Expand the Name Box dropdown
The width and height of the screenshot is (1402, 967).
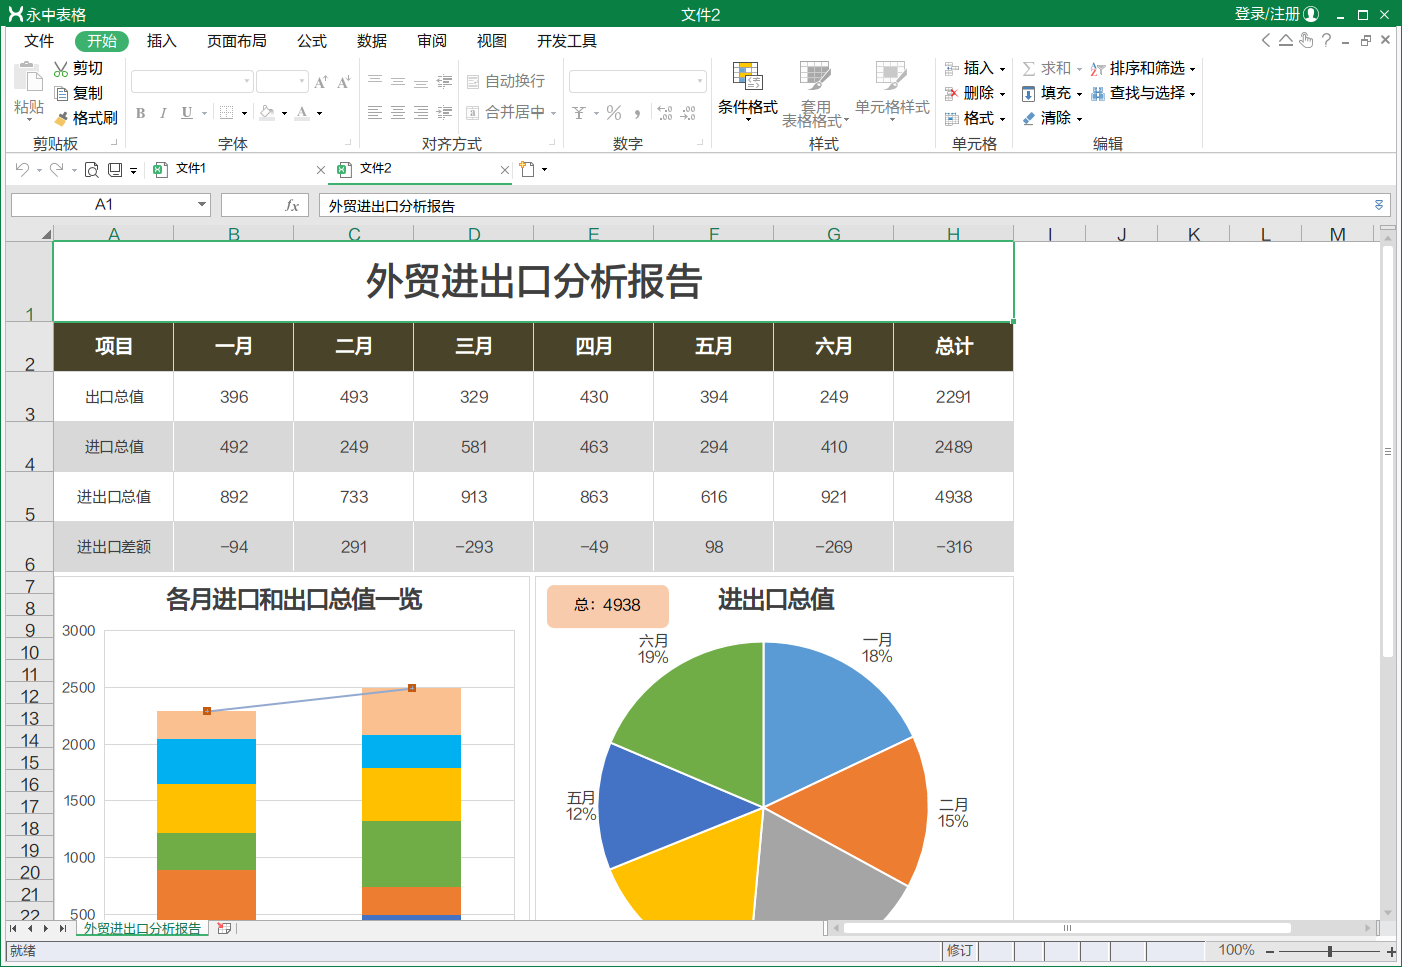pos(202,205)
